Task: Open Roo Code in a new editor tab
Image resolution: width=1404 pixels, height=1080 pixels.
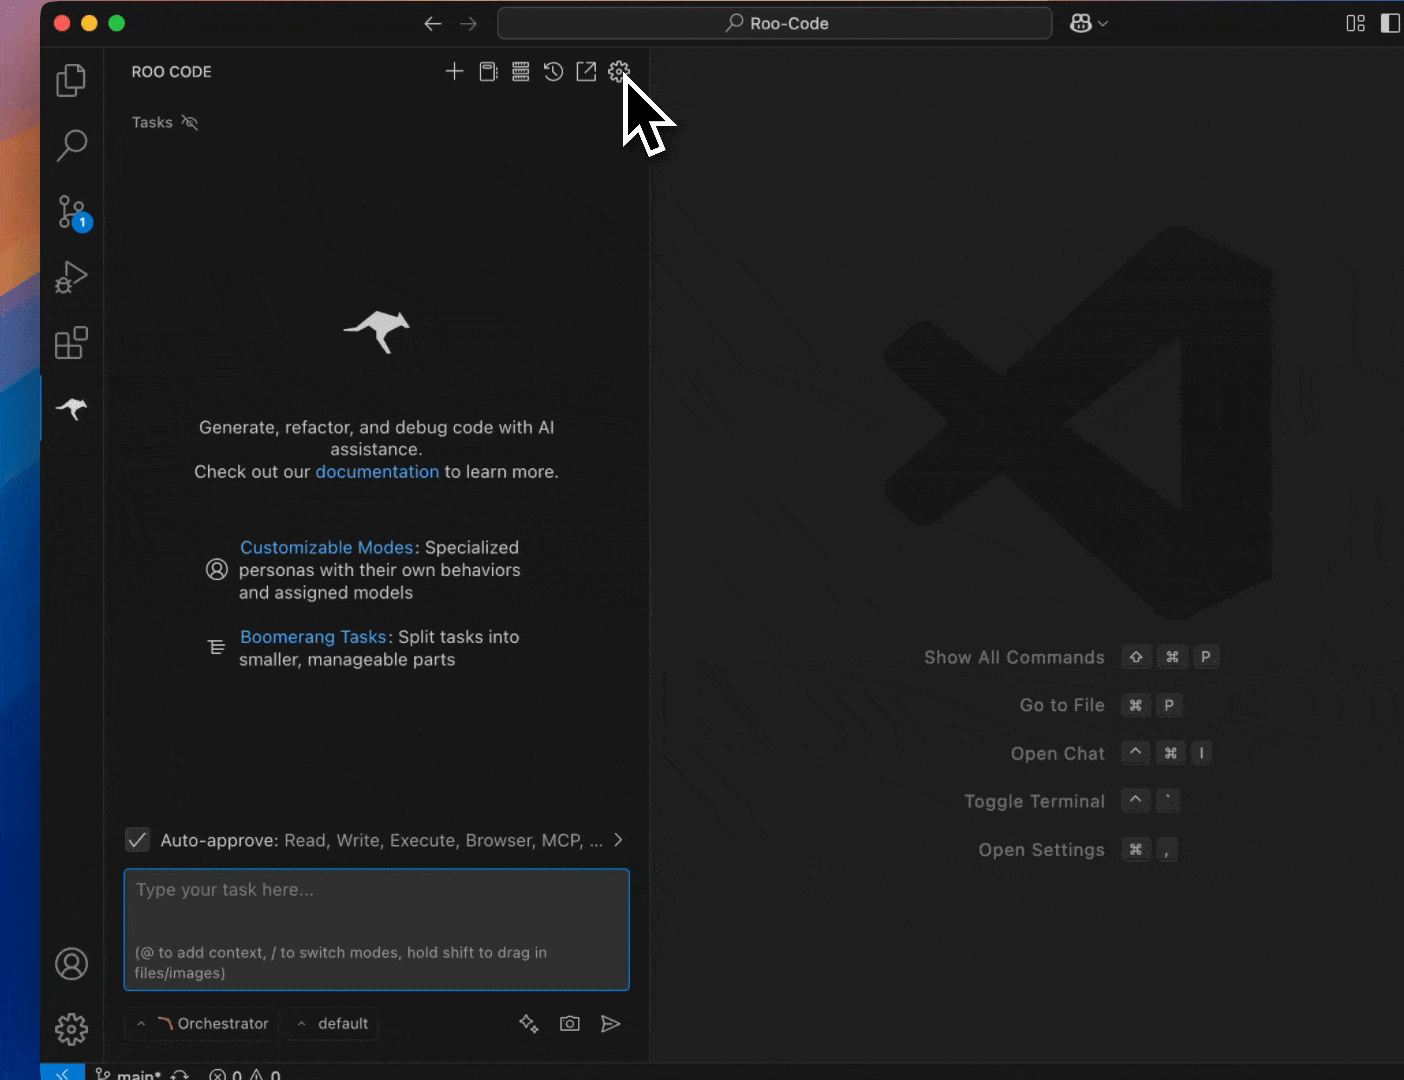Action: point(586,71)
